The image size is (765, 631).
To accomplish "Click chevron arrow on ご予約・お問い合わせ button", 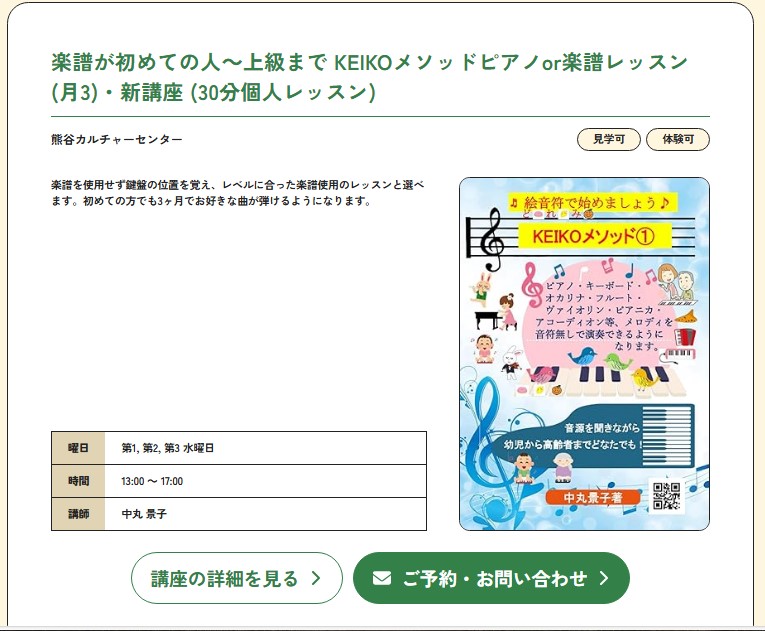I will click(x=604, y=578).
